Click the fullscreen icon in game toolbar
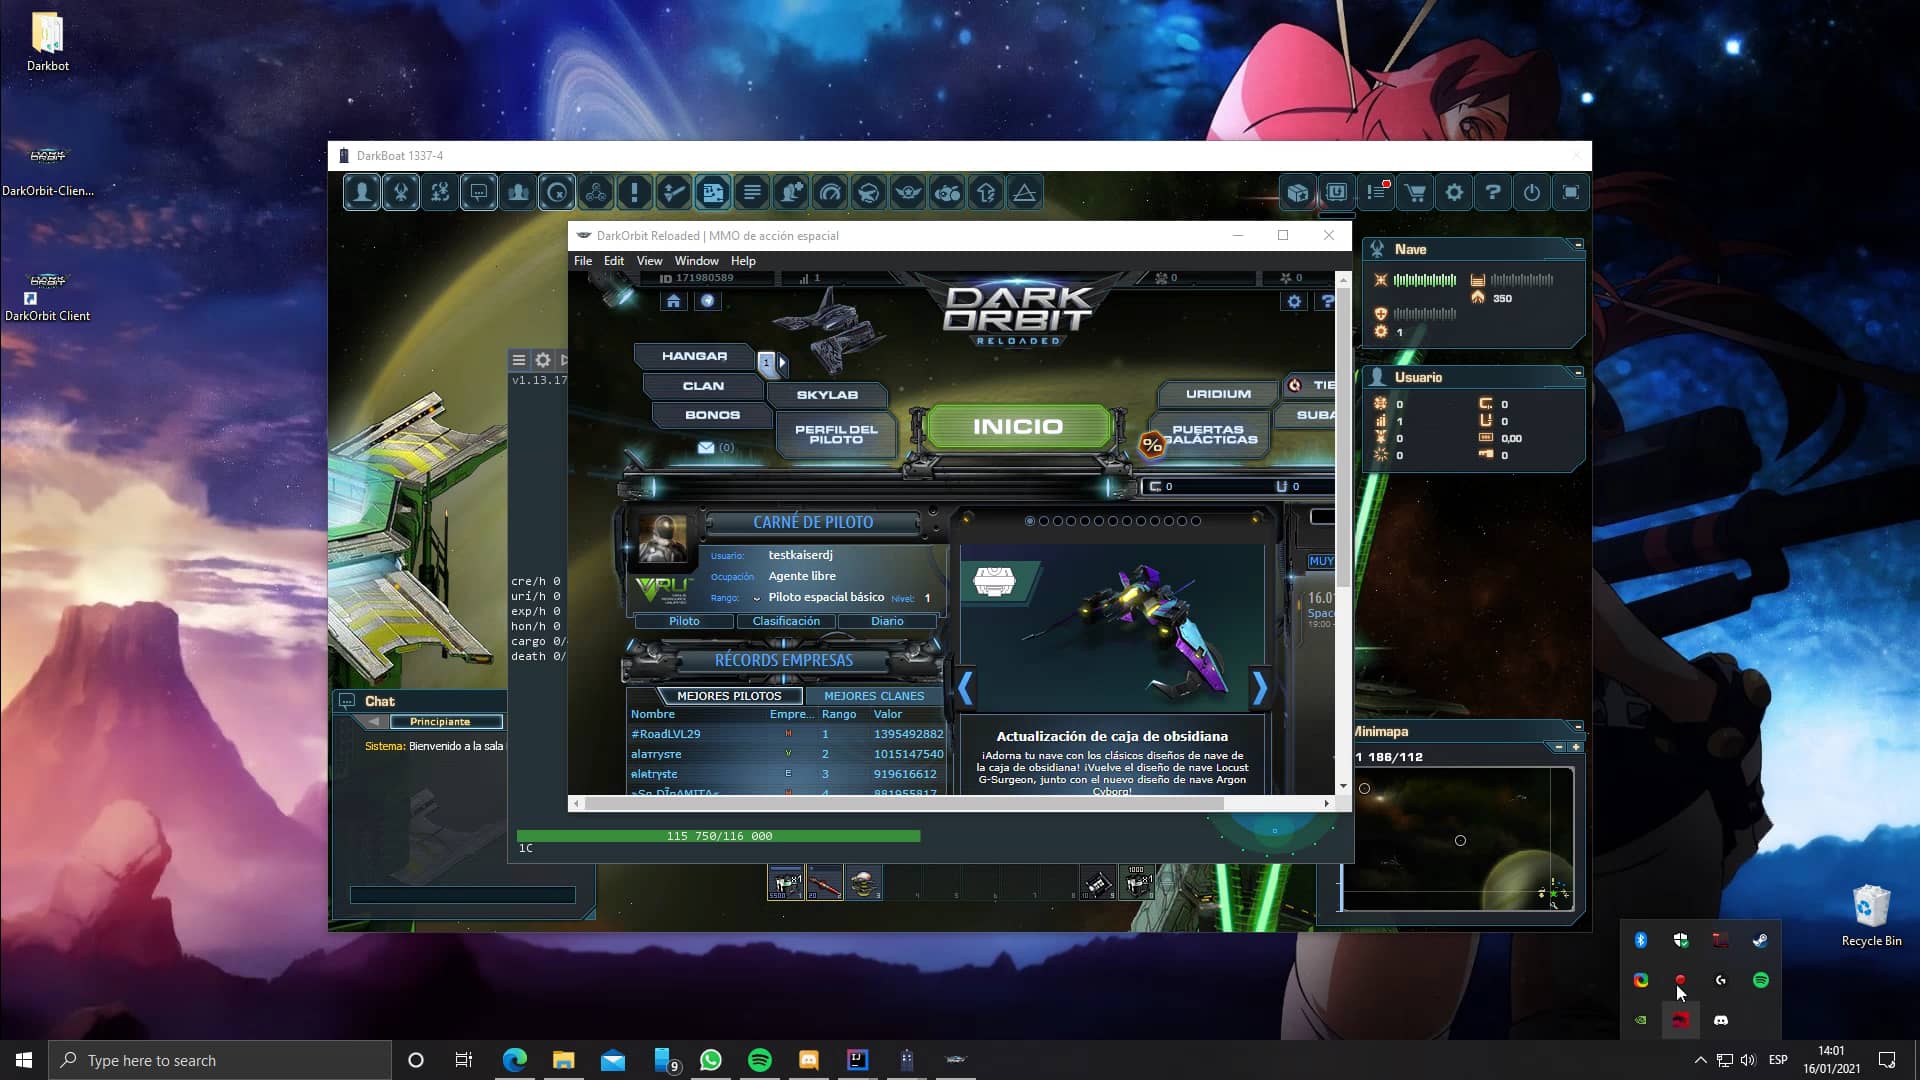Screen dimensions: 1920x1080 coord(1571,193)
